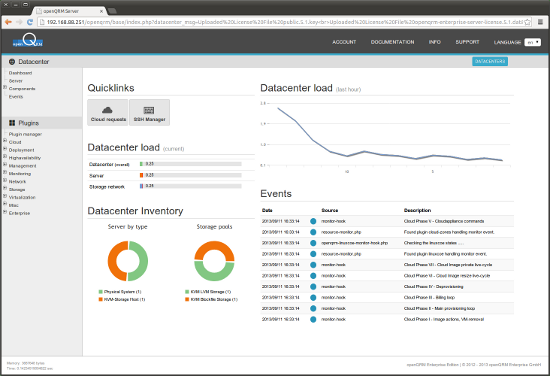Viewport: 550px width, 376px height.
Task: Open the Documentation menu
Action: click(x=392, y=42)
